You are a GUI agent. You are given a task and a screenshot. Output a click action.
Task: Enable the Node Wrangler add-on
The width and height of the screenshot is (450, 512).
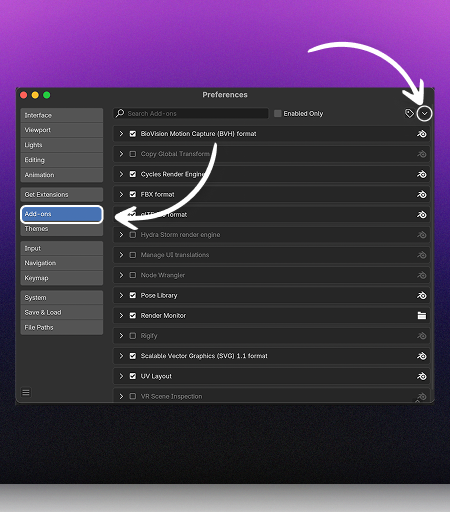pyautogui.click(x=133, y=275)
